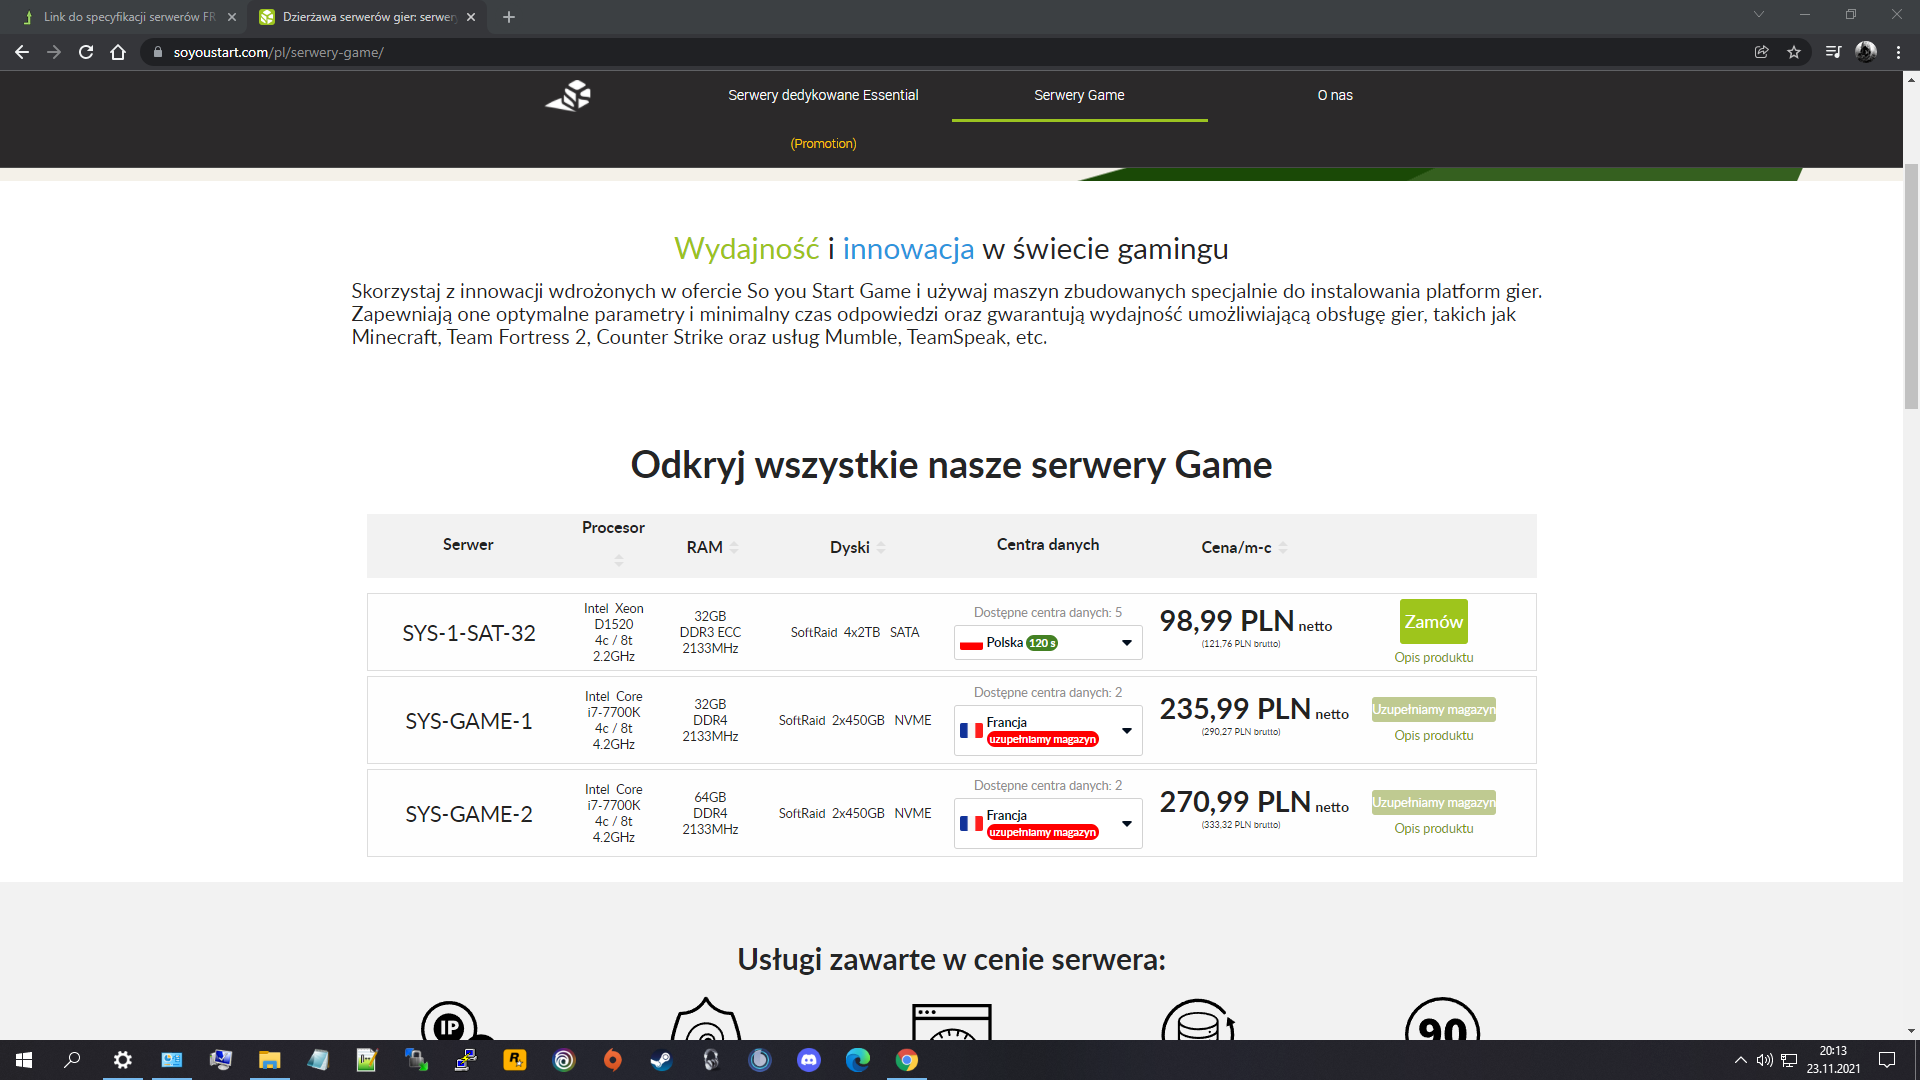Click the green Zamów button
This screenshot has height=1080, width=1920.
(x=1433, y=622)
